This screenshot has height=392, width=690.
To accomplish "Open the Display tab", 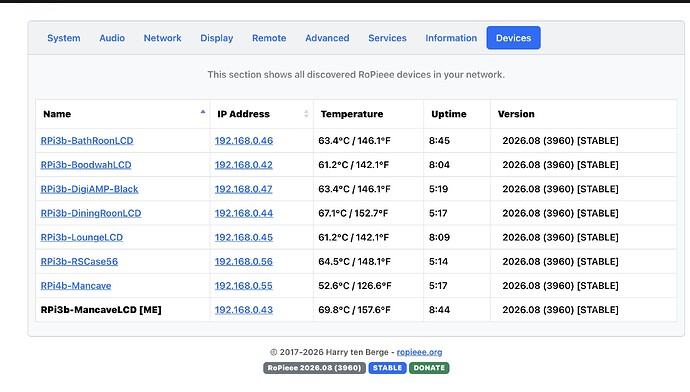I will [217, 38].
